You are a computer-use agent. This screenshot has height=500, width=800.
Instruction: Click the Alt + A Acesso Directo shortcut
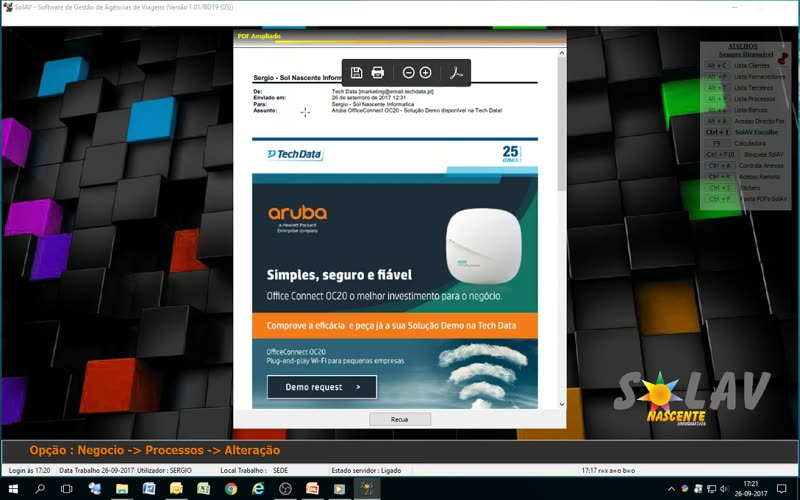745,121
